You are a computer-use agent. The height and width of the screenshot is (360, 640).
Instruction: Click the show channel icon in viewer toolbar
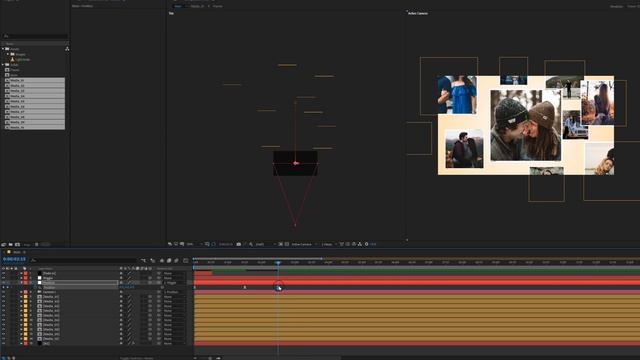coord(251,244)
